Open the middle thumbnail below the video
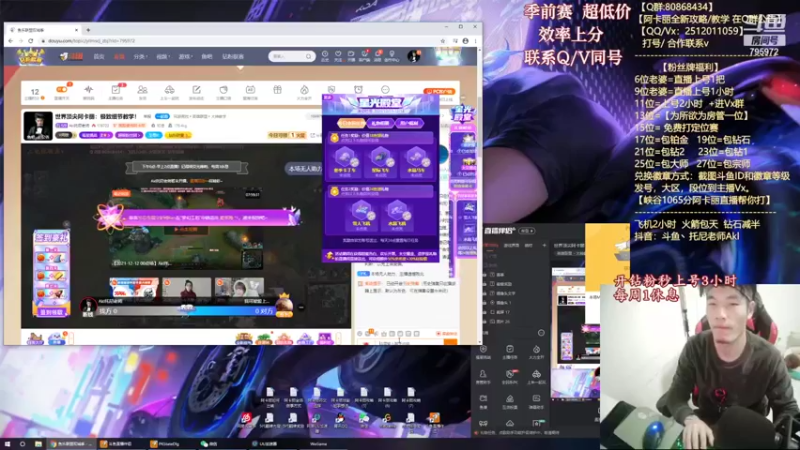The height and width of the screenshot is (450, 800). [x=187, y=287]
